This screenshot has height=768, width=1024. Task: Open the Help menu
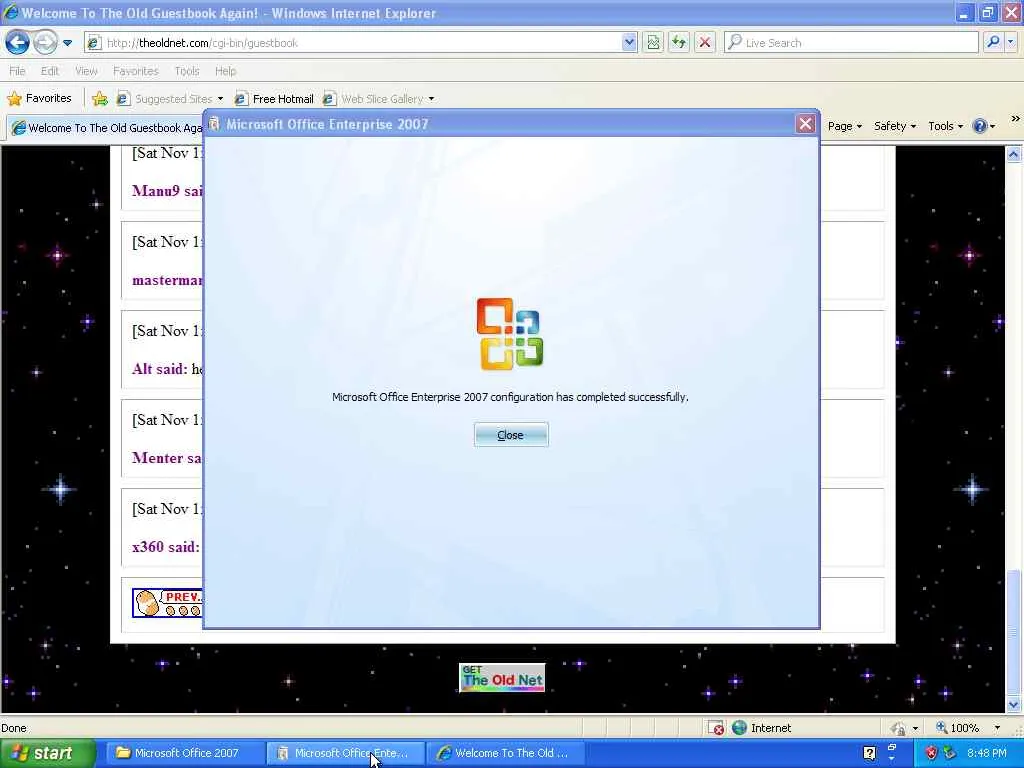point(225,71)
